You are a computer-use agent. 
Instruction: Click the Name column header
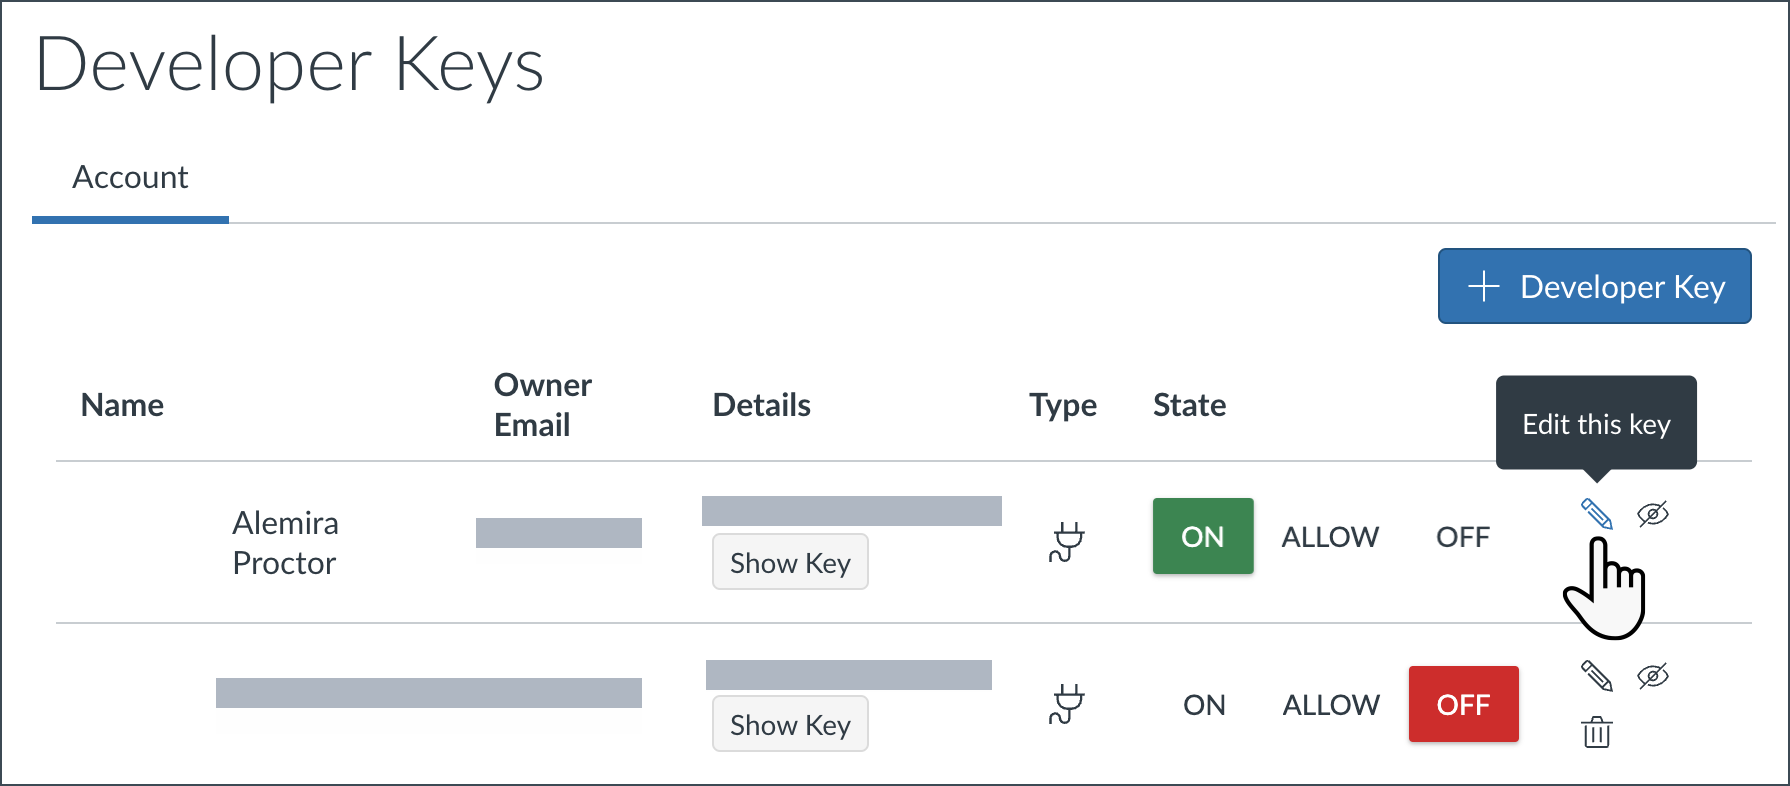tap(122, 405)
